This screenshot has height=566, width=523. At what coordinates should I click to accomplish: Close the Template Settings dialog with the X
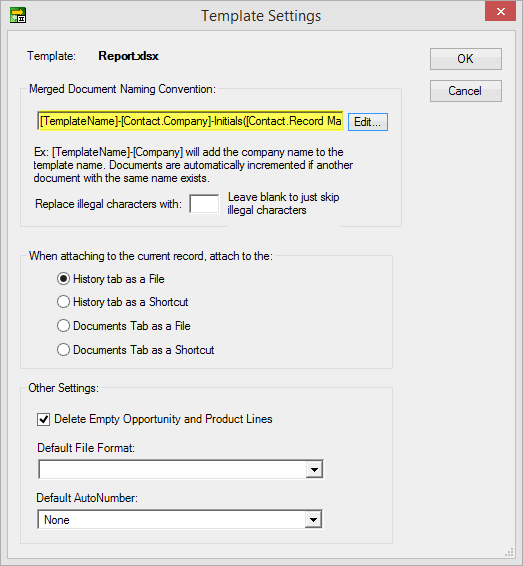[500, 11]
